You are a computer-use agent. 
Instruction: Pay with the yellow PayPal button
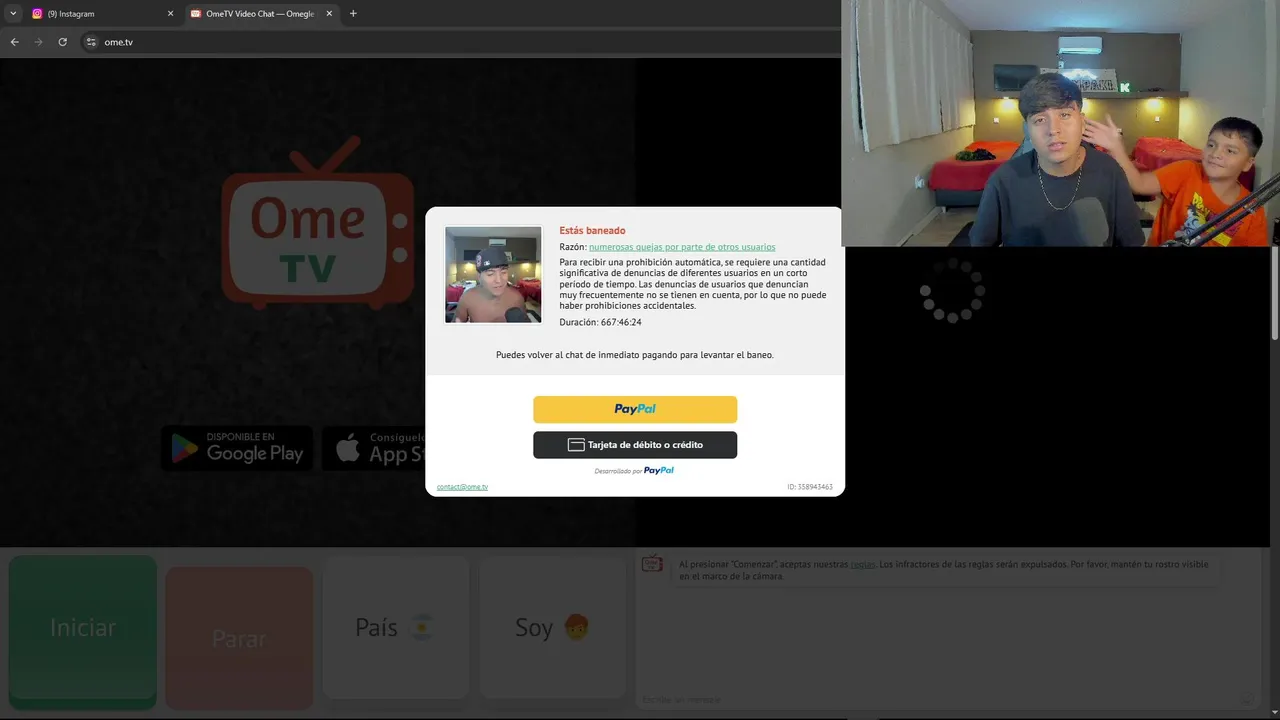point(635,409)
